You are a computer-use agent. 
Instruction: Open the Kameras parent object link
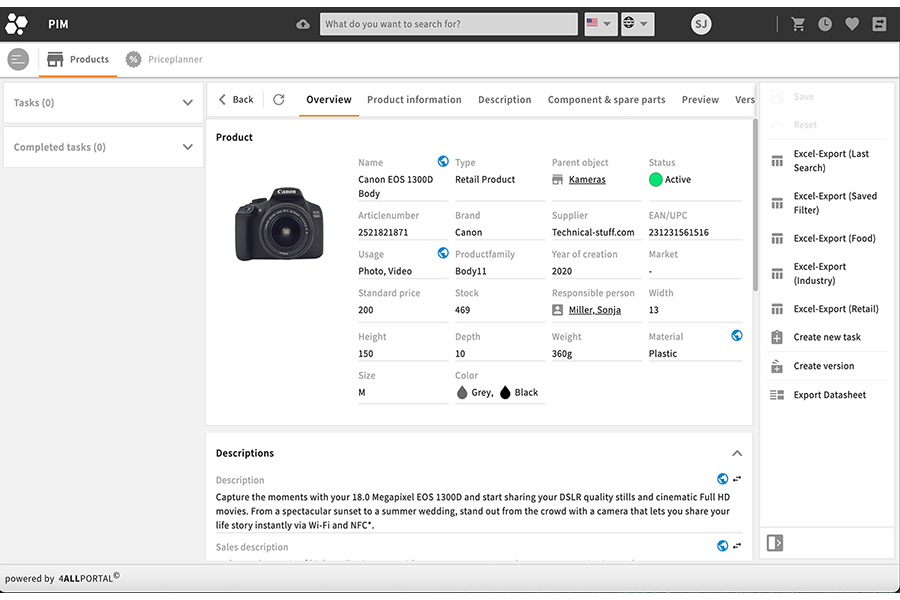587,180
